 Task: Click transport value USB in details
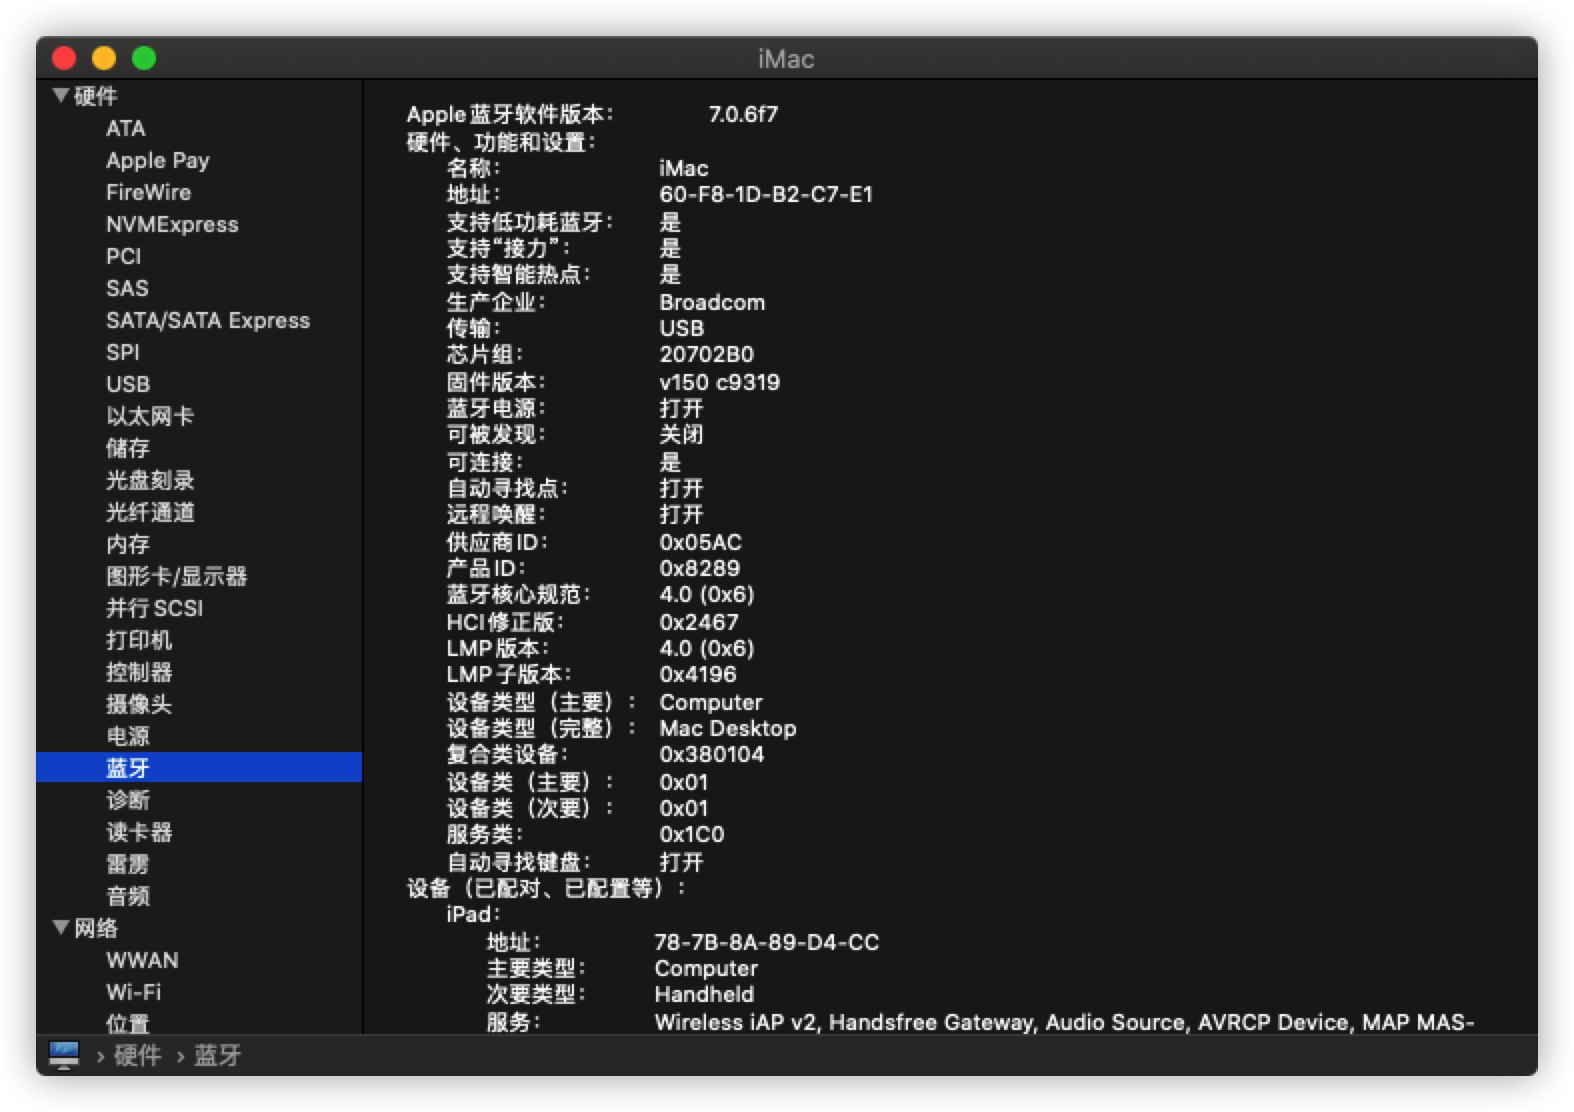(x=682, y=328)
